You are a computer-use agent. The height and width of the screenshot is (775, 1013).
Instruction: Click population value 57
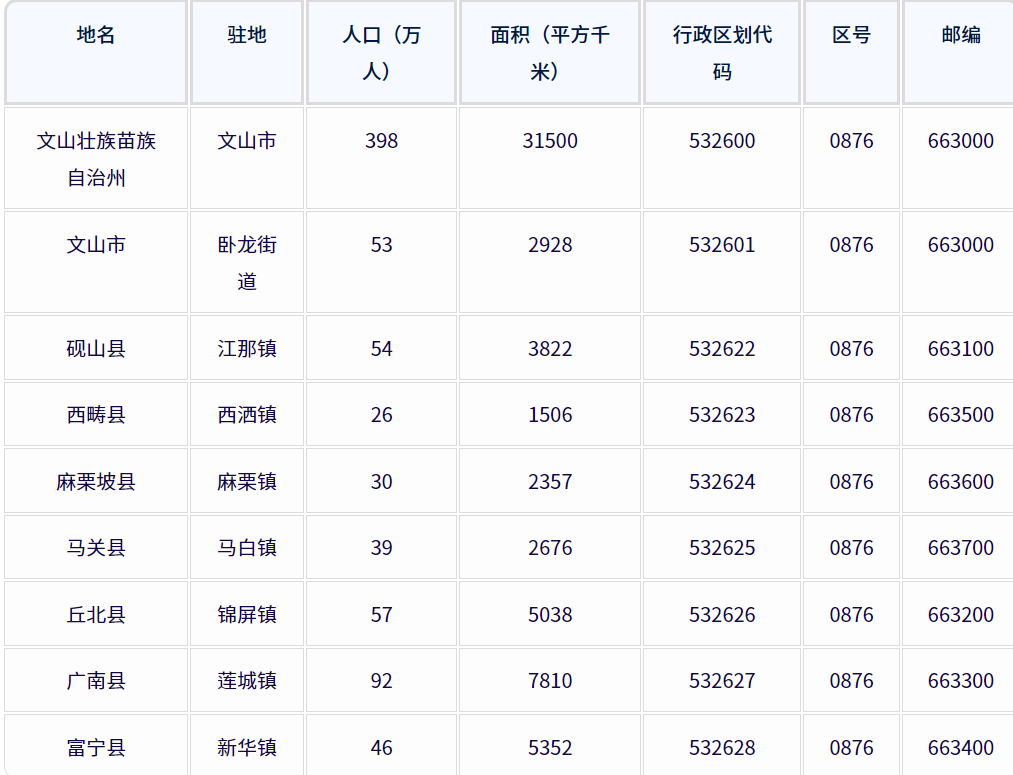(x=381, y=615)
